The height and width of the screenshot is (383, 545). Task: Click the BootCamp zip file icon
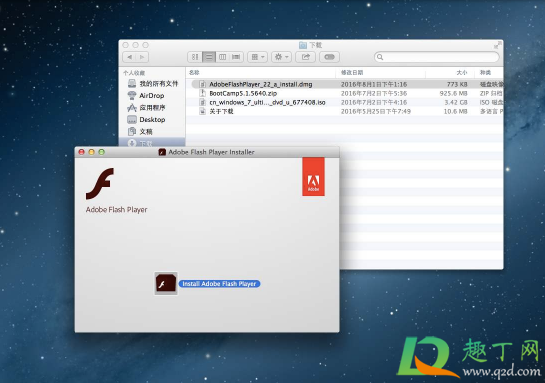click(x=202, y=93)
